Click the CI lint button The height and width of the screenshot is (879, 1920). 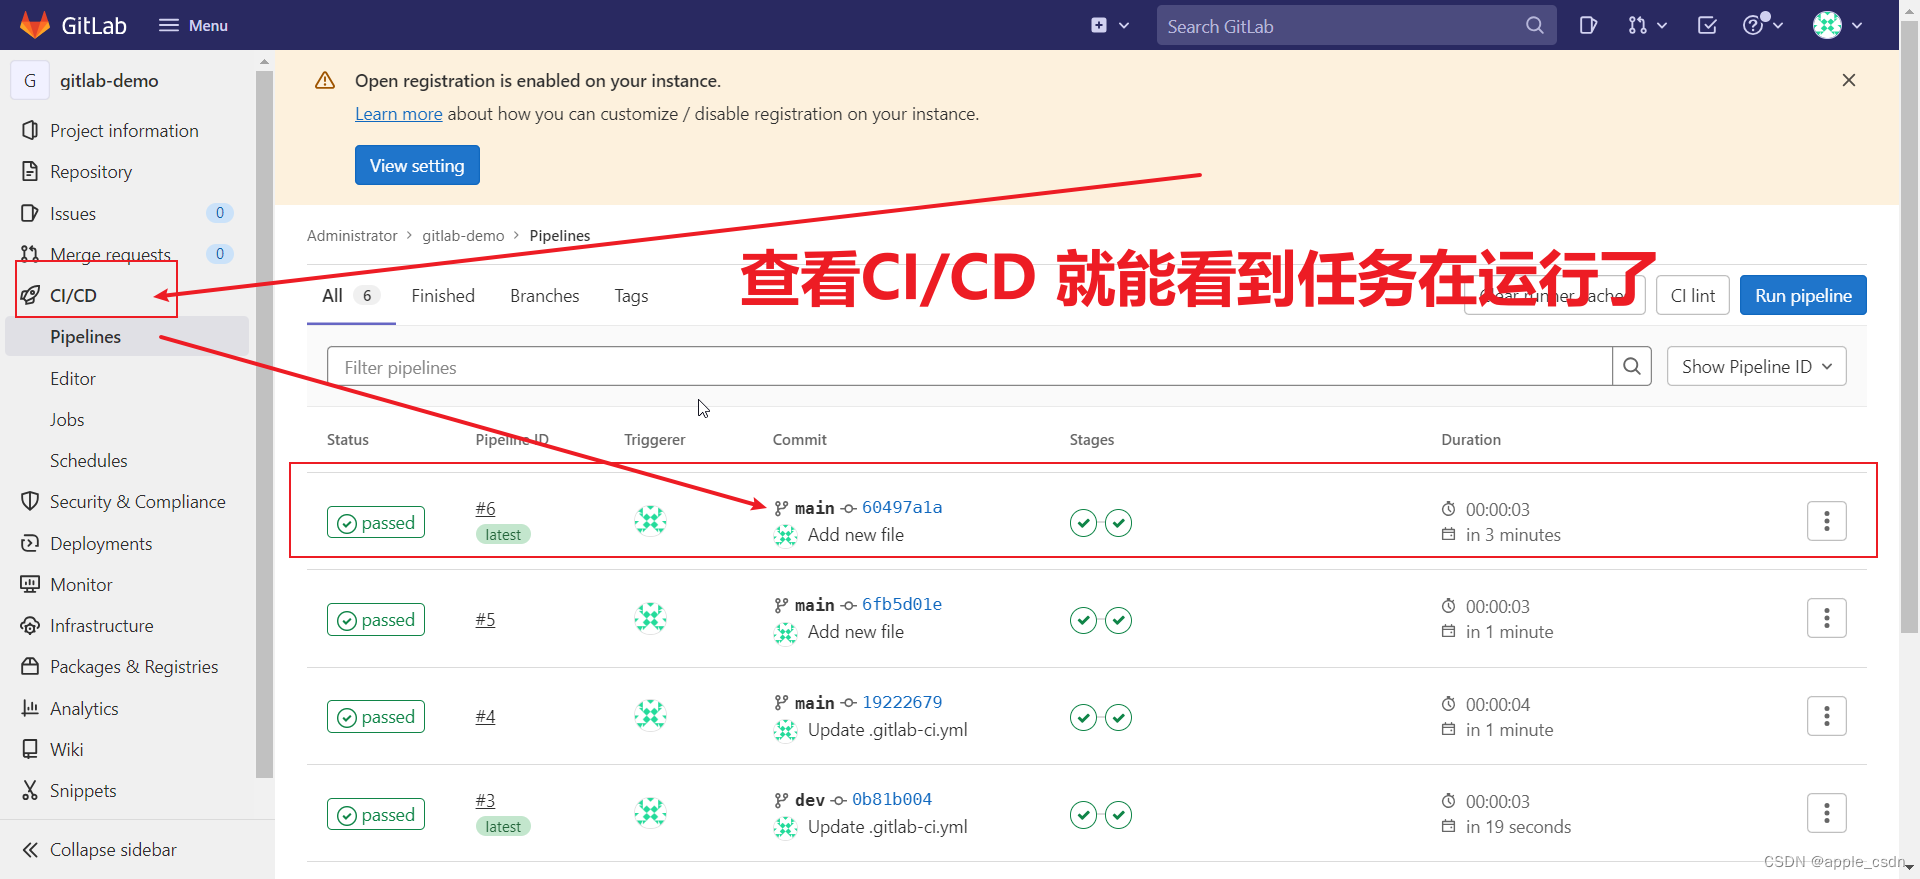[1692, 295]
